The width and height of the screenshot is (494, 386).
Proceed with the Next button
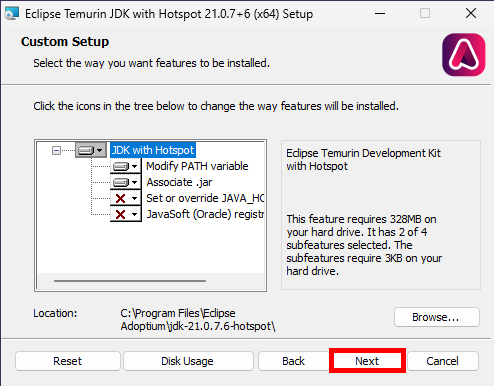point(367,361)
